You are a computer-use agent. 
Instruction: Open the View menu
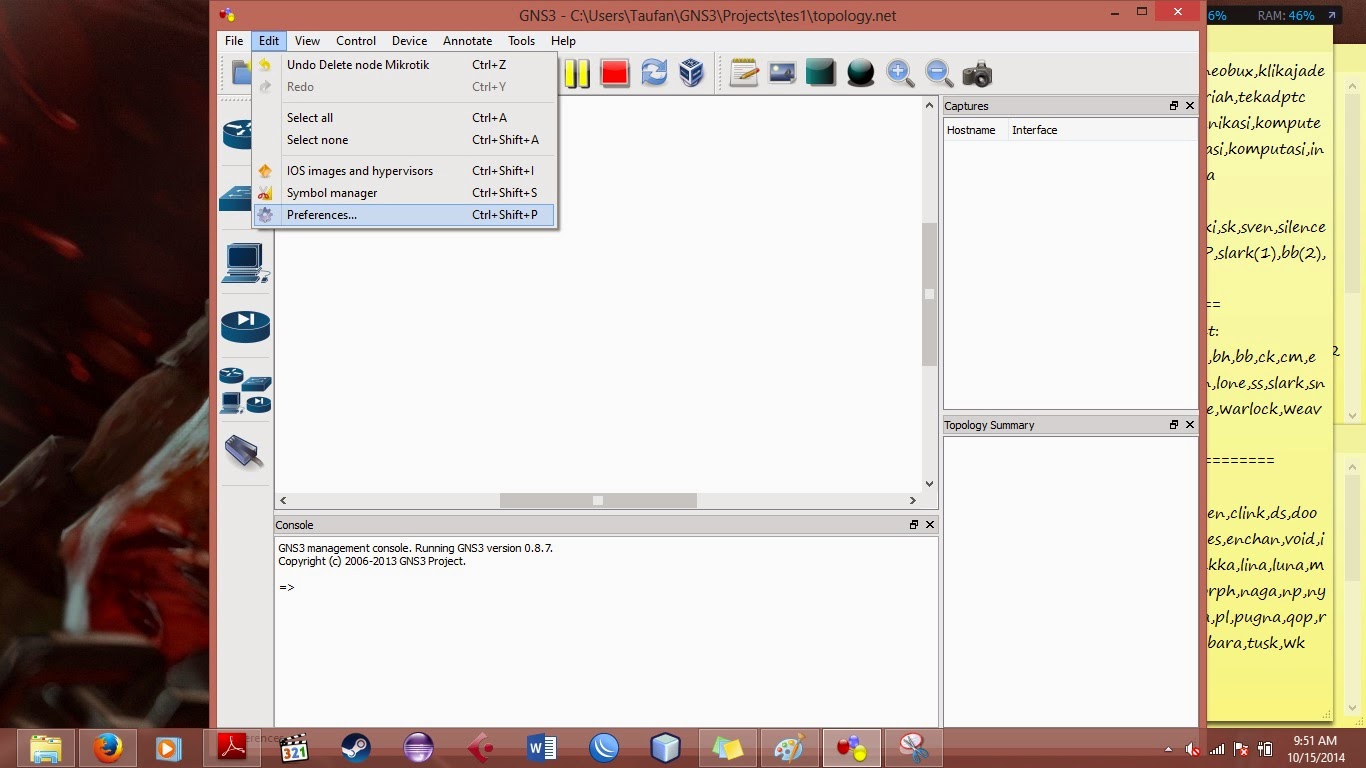(307, 41)
